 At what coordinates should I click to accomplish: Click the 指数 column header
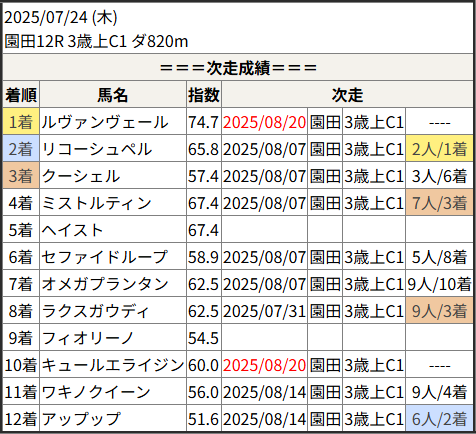204,95
